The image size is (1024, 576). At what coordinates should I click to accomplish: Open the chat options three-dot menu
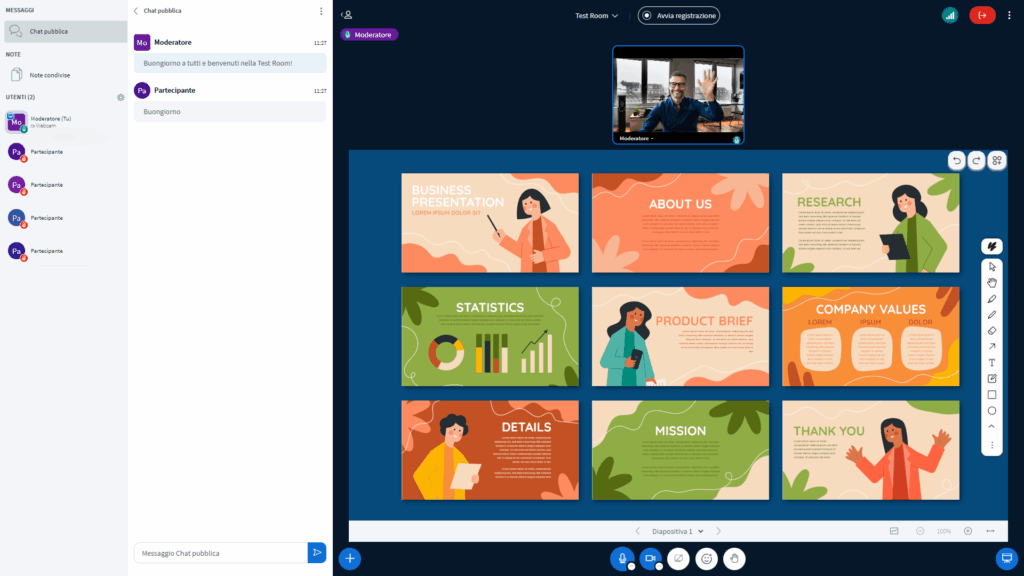[x=321, y=11]
